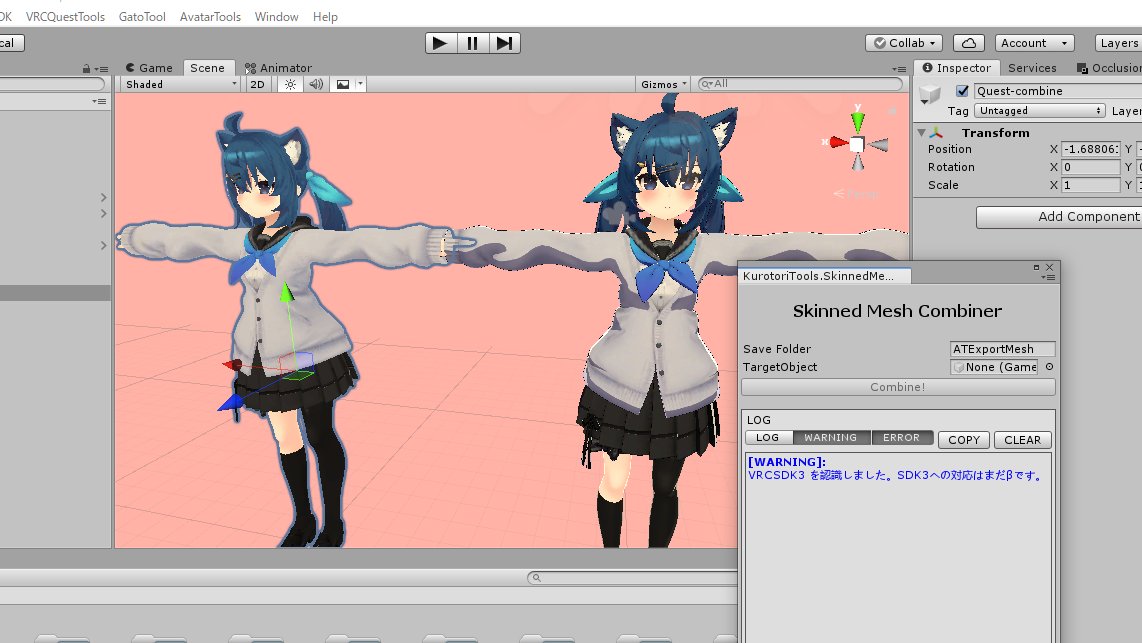Edit the Save Folder ATExportMesh field
Screen dimensions: 1142x643
click(1002, 350)
